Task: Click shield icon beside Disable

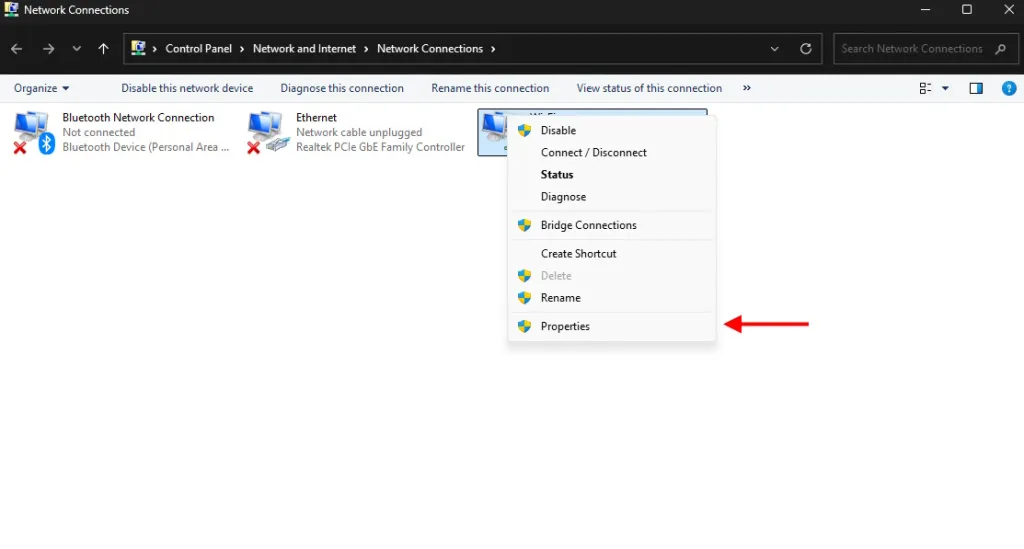Action: click(x=524, y=131)
